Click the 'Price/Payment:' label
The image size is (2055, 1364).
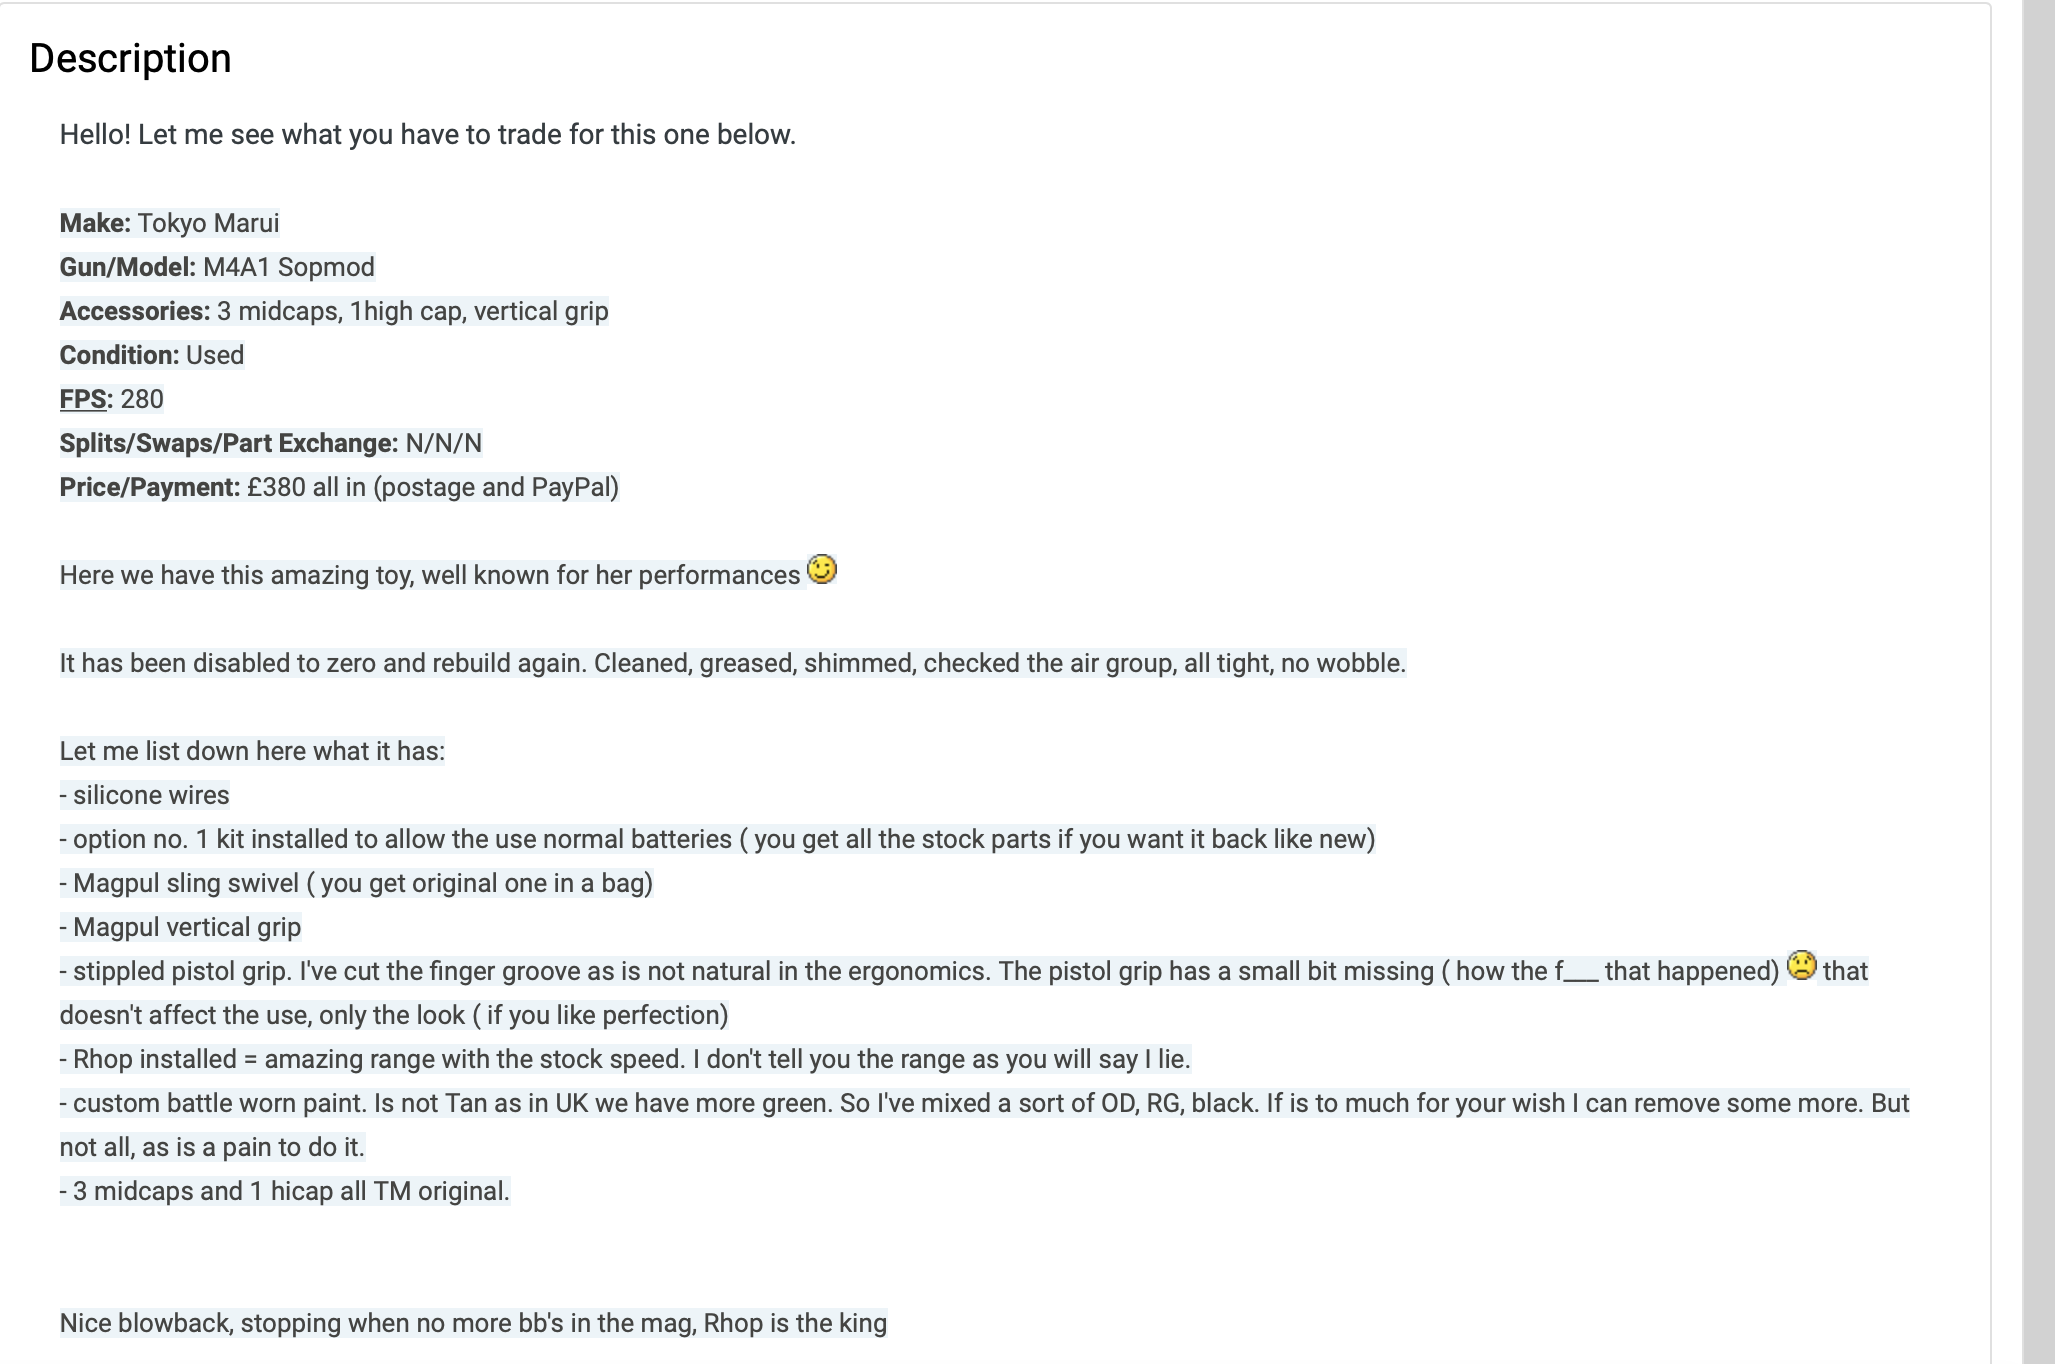150,487
